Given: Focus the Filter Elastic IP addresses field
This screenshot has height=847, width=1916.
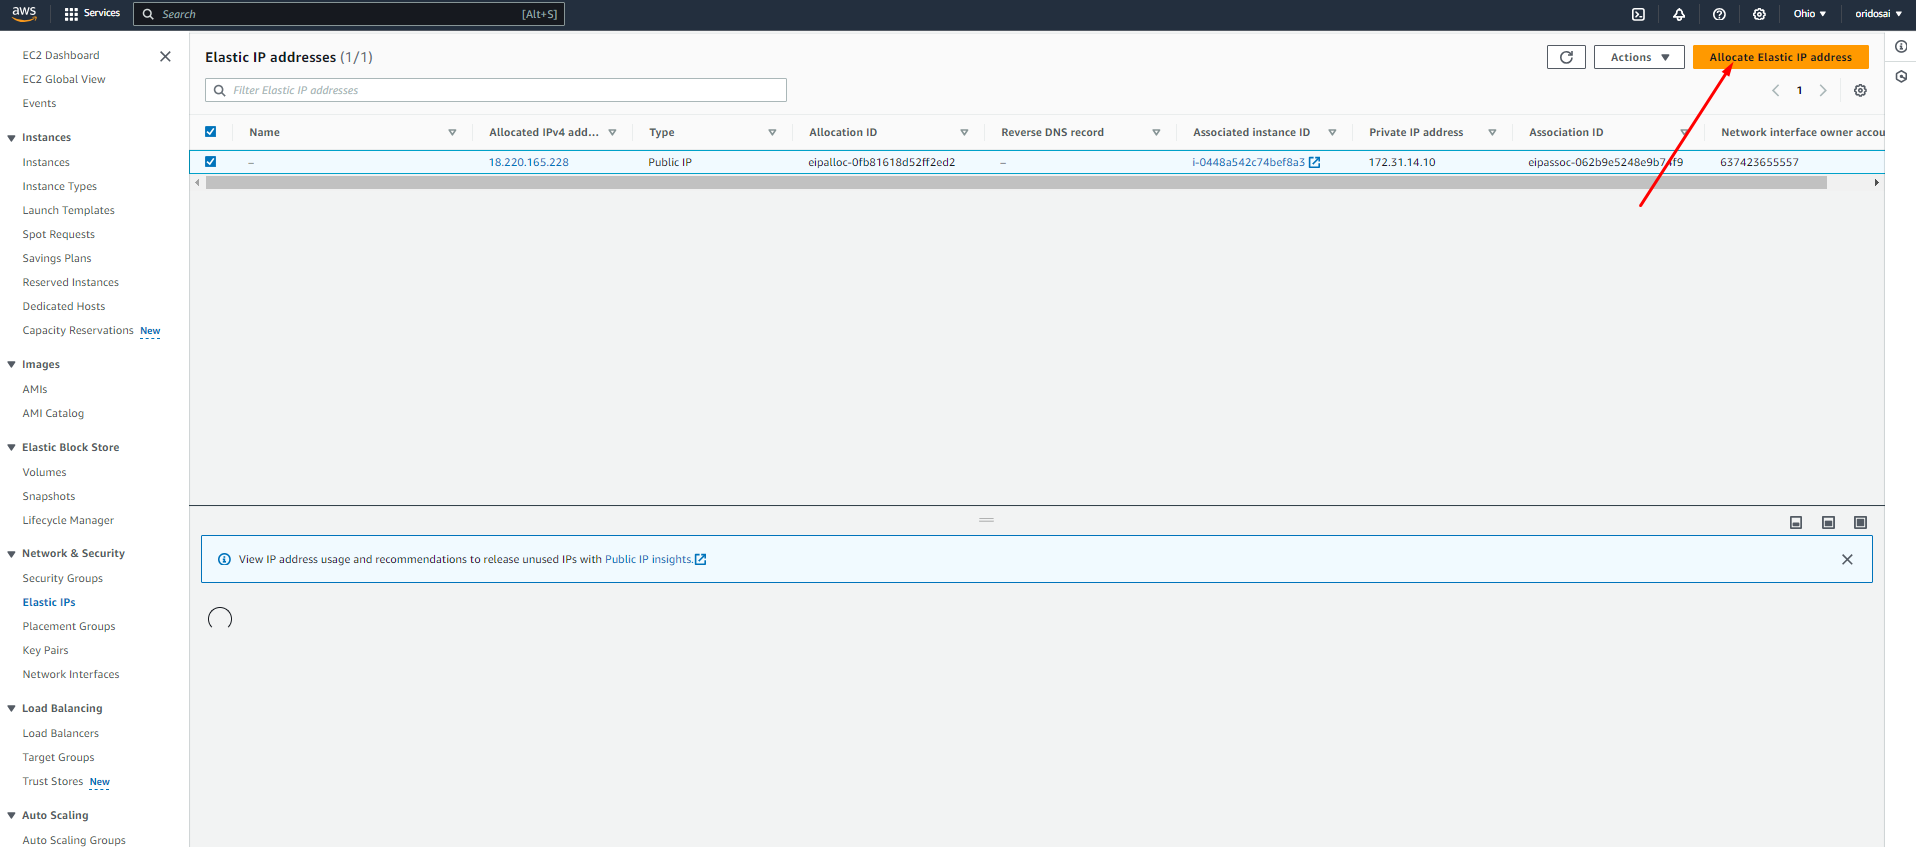Looking at the screenshot, I should click(x=496, y=90).
